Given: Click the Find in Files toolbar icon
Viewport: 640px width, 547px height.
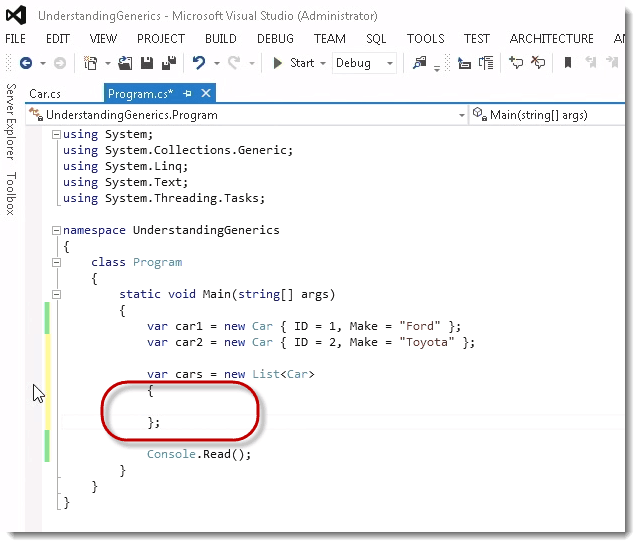Looking at the screenshot, I should [x=419, y=63].
